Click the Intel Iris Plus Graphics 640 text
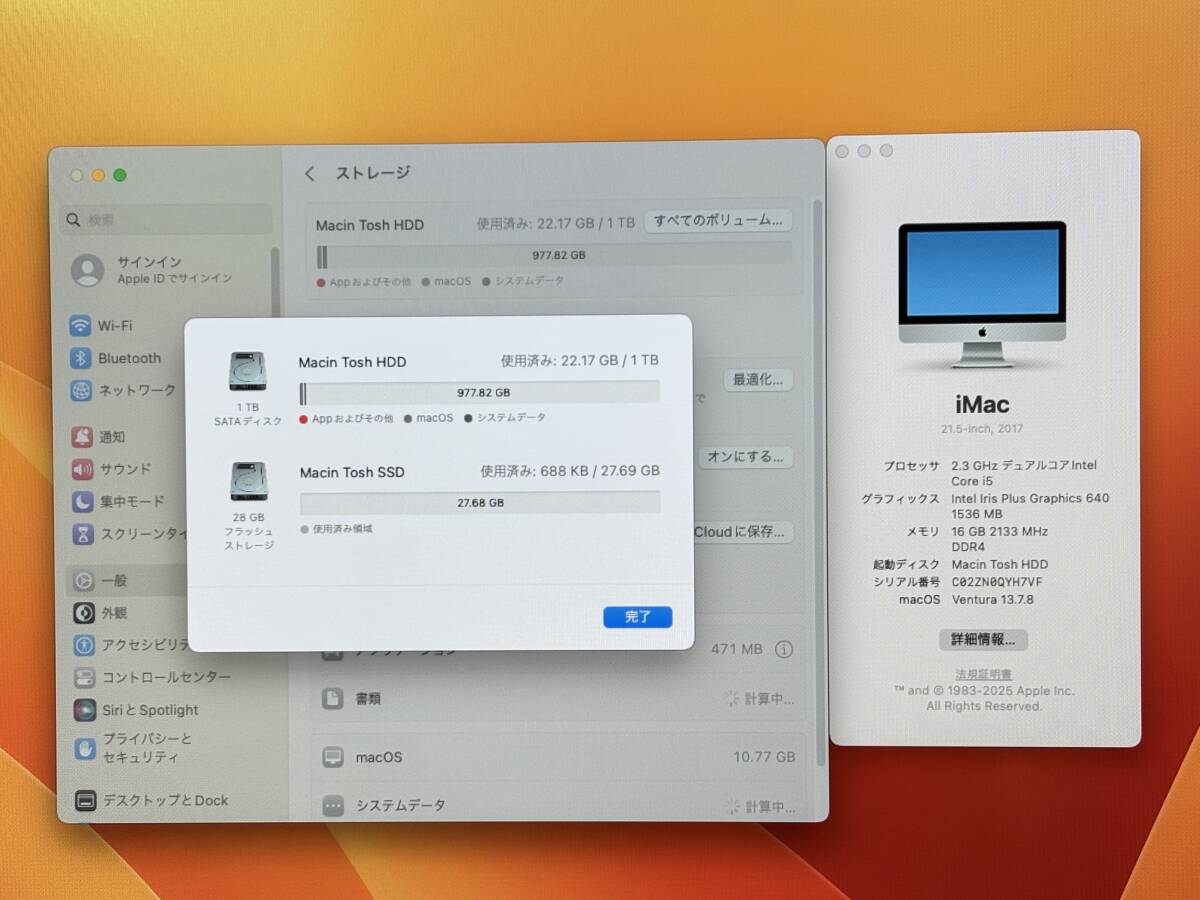1200x900 pixels. click(x=1030, y=498)
